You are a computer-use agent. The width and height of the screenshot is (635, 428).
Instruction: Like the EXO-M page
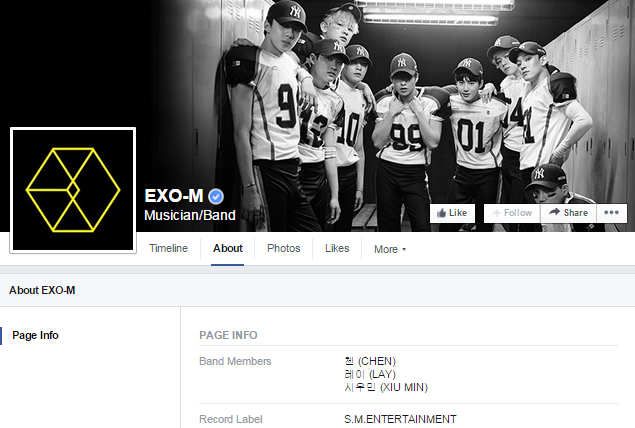(452, 213)
